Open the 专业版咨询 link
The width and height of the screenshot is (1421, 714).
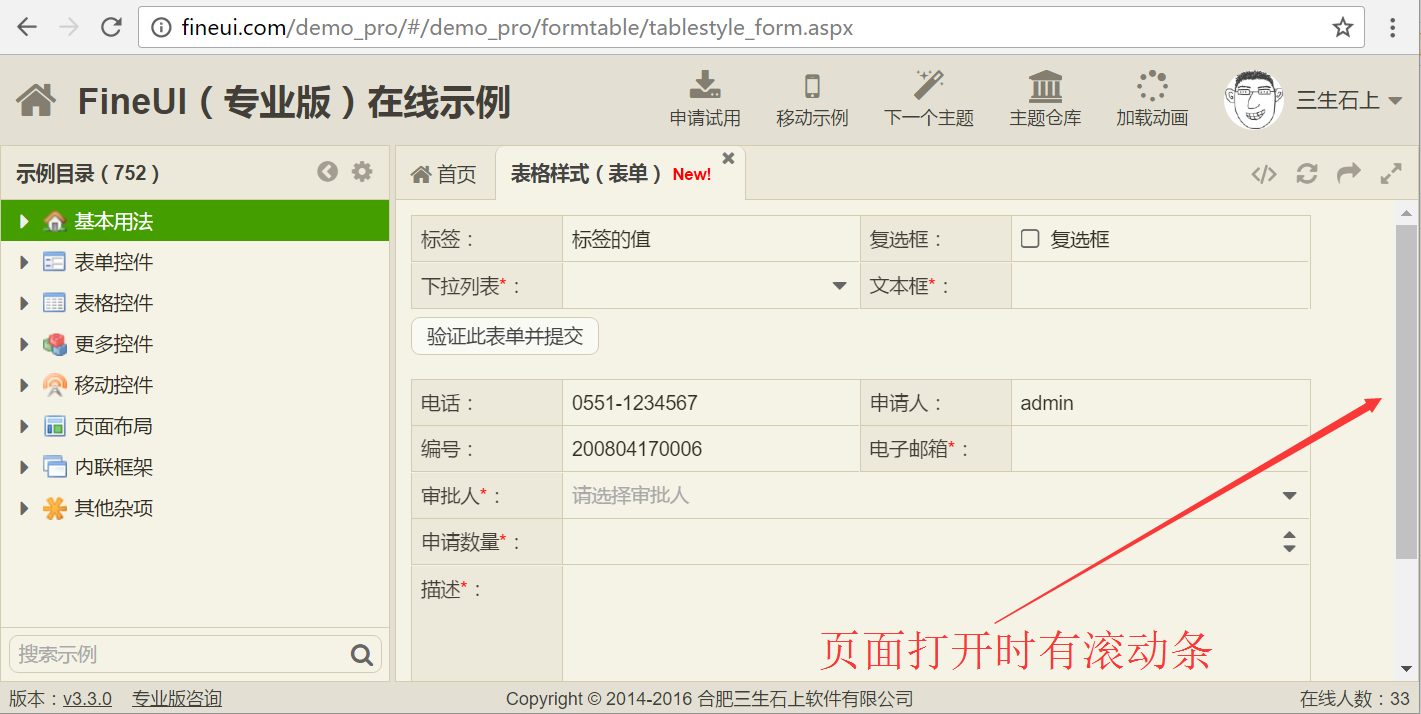coord(177,698)
